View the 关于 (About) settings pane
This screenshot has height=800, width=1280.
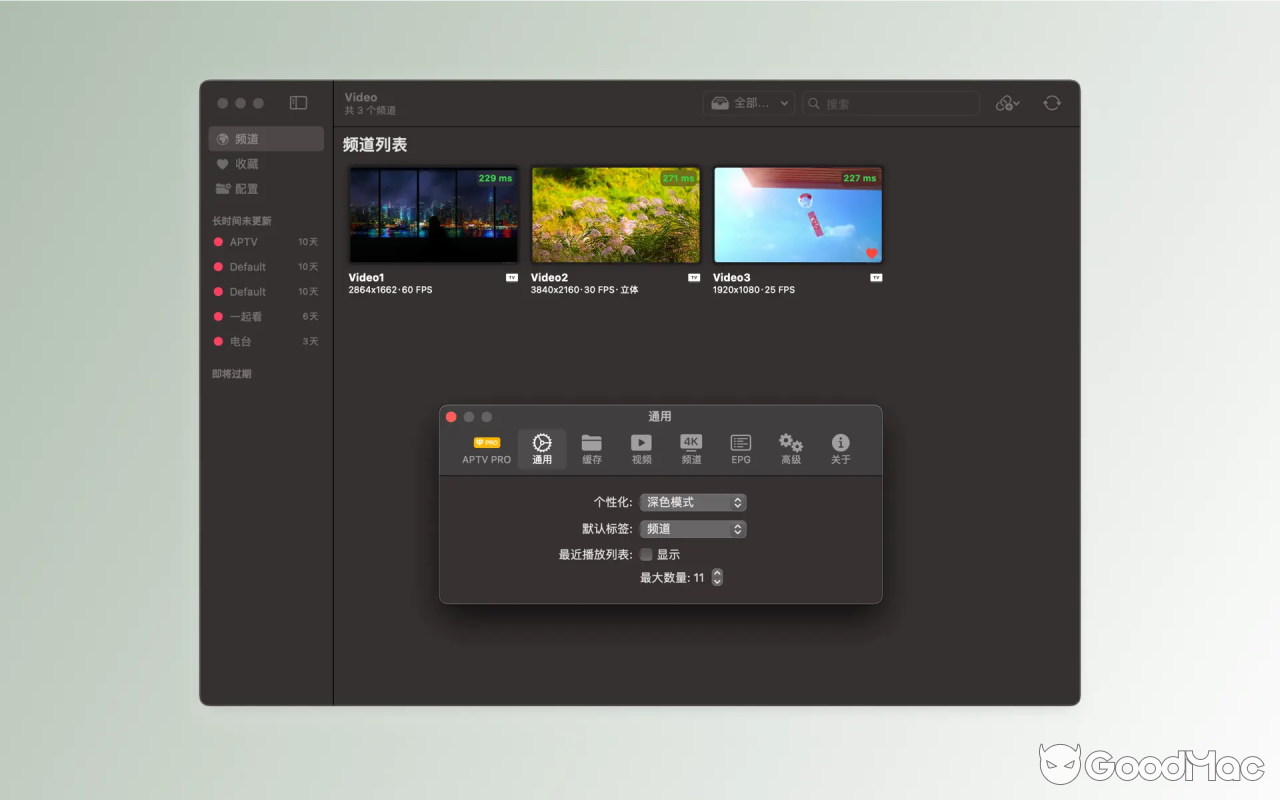840,448
